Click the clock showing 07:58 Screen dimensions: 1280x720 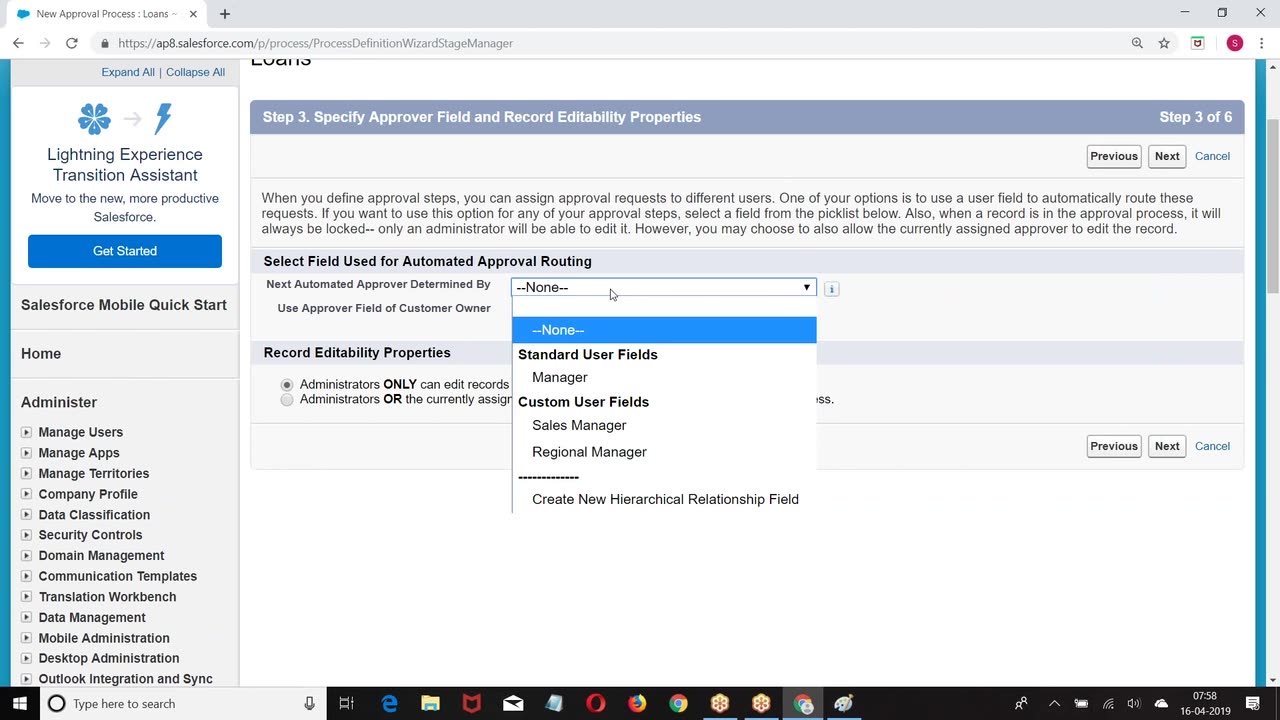click(1205, 696)
